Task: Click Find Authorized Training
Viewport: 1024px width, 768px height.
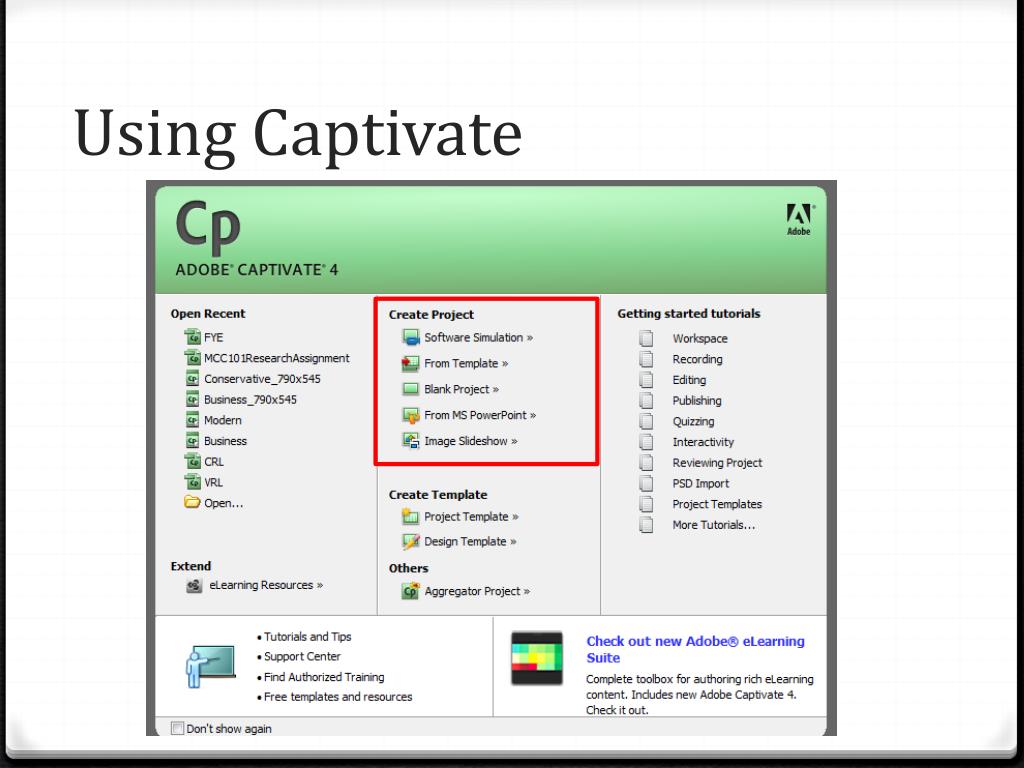Action: coord(324,677)
